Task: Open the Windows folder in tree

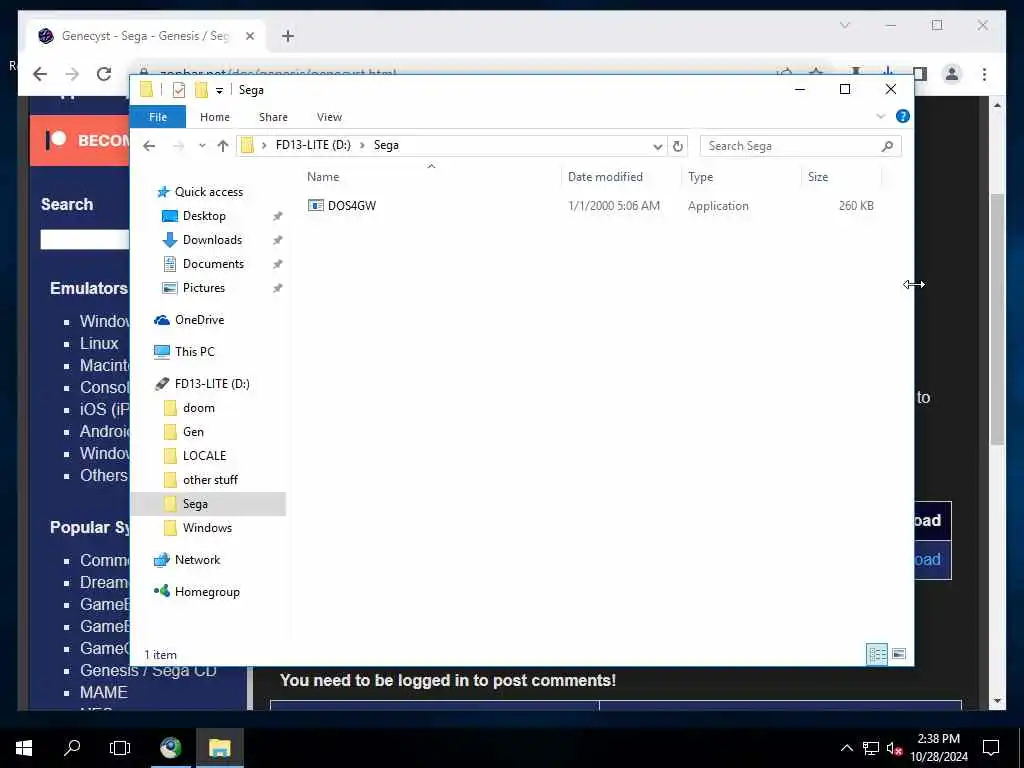Action: point(207,528)
